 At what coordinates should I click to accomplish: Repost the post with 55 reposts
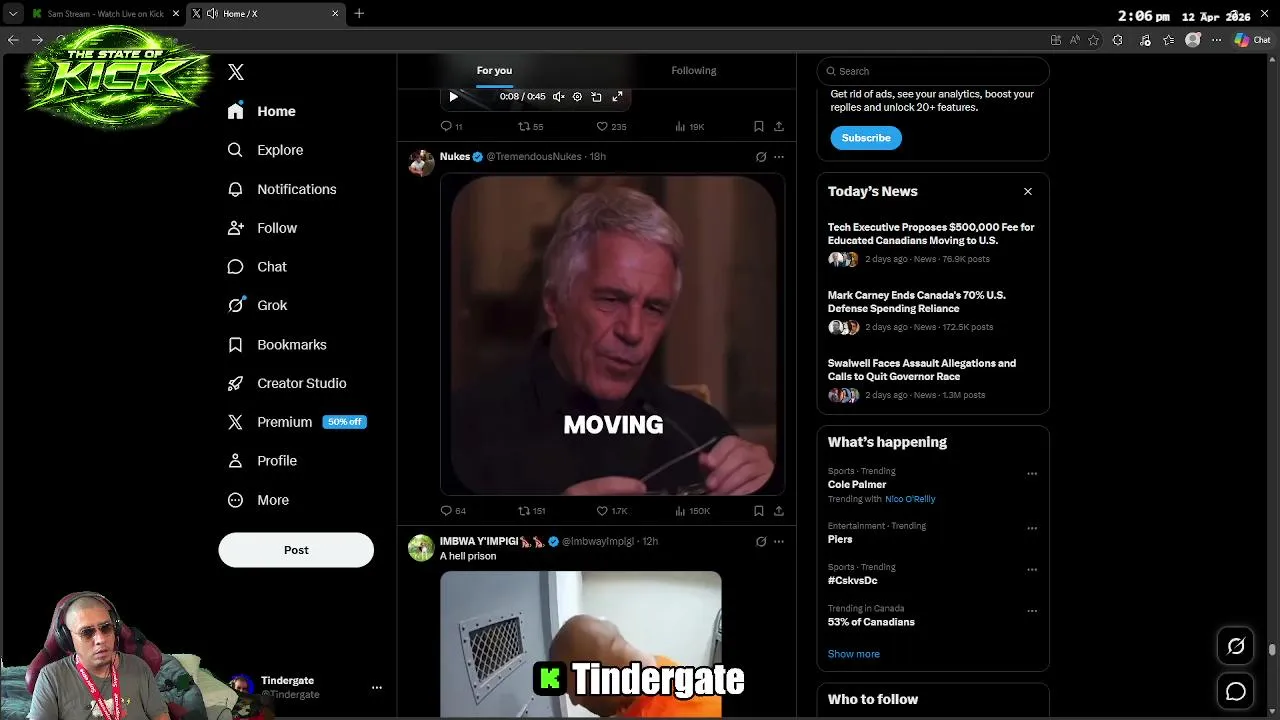click(x=530, y=127)
